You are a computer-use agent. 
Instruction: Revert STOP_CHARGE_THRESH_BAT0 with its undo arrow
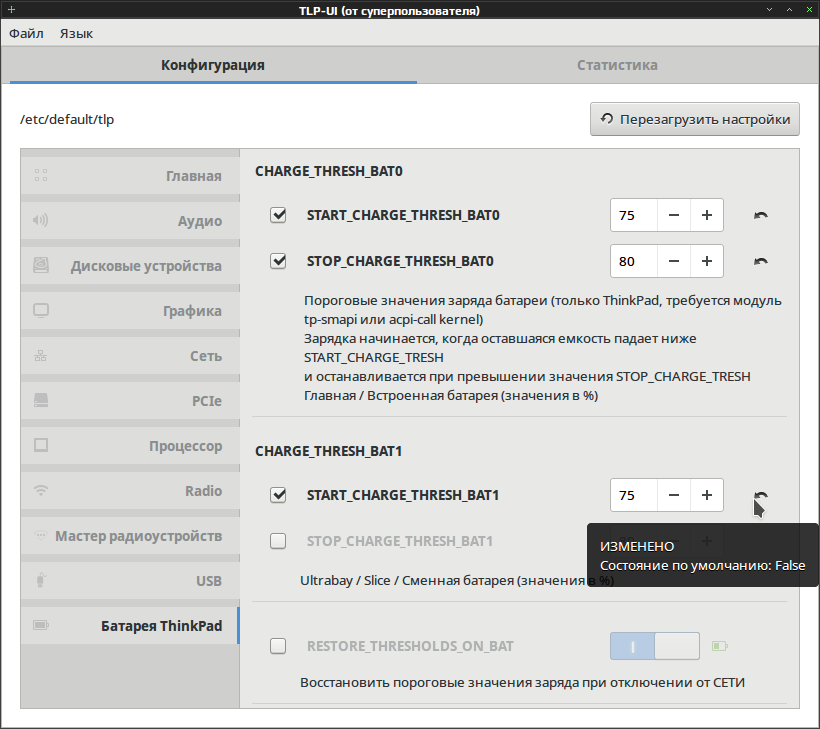pyautogui.click(x=761, y=261)
